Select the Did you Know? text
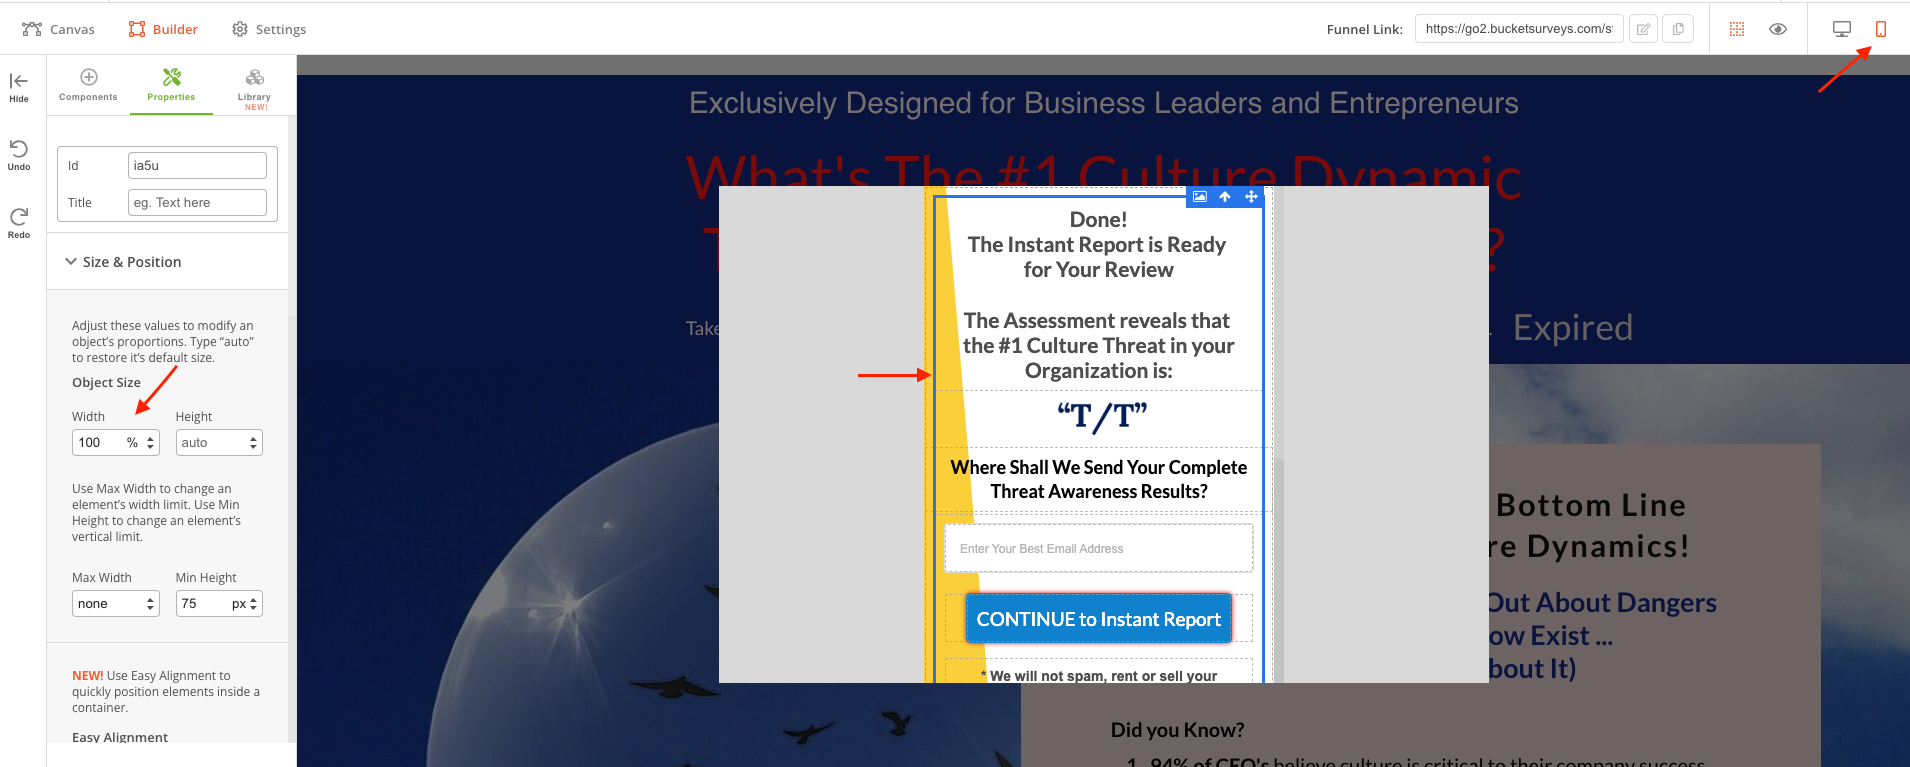The width and height of the screenshot is (1910, 767). [x=1177, y=730]
